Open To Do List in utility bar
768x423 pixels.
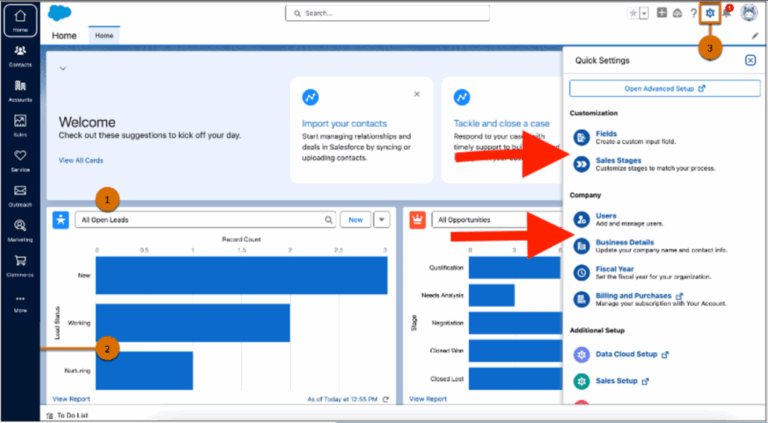pyautogui.click(x=67, y=416)
